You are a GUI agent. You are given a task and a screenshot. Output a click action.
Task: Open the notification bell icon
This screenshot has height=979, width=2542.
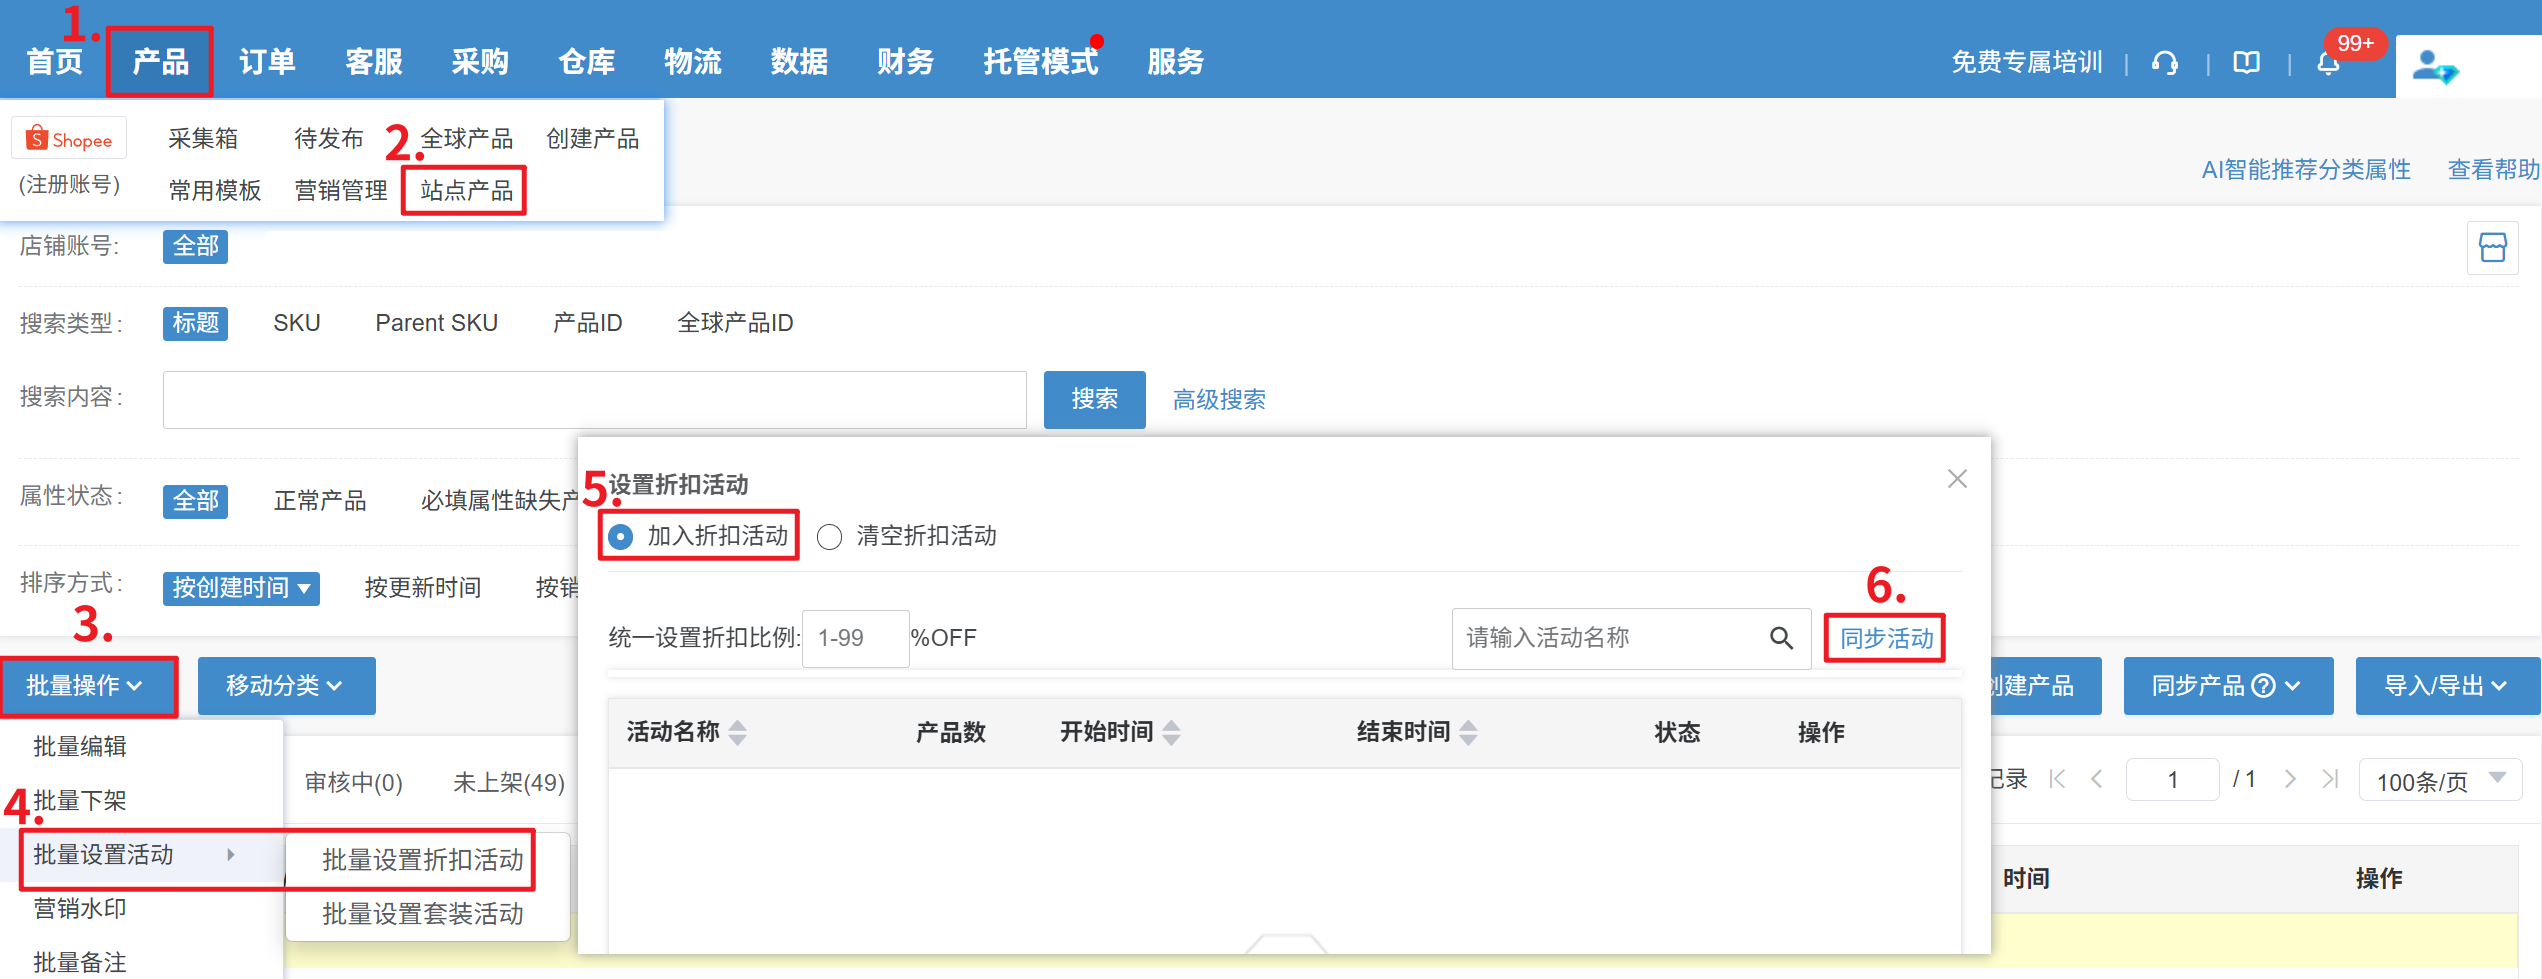tap(2328, 64)
